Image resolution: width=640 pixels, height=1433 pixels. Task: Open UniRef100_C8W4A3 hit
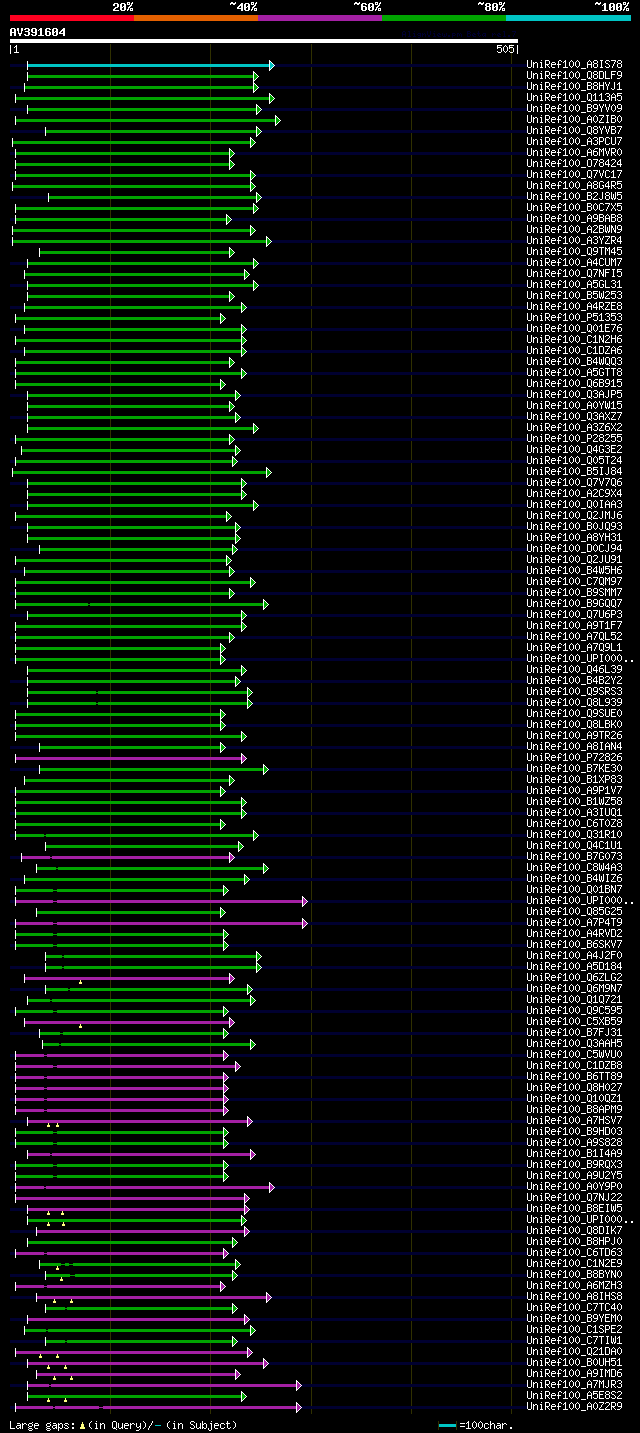point(574,868)
